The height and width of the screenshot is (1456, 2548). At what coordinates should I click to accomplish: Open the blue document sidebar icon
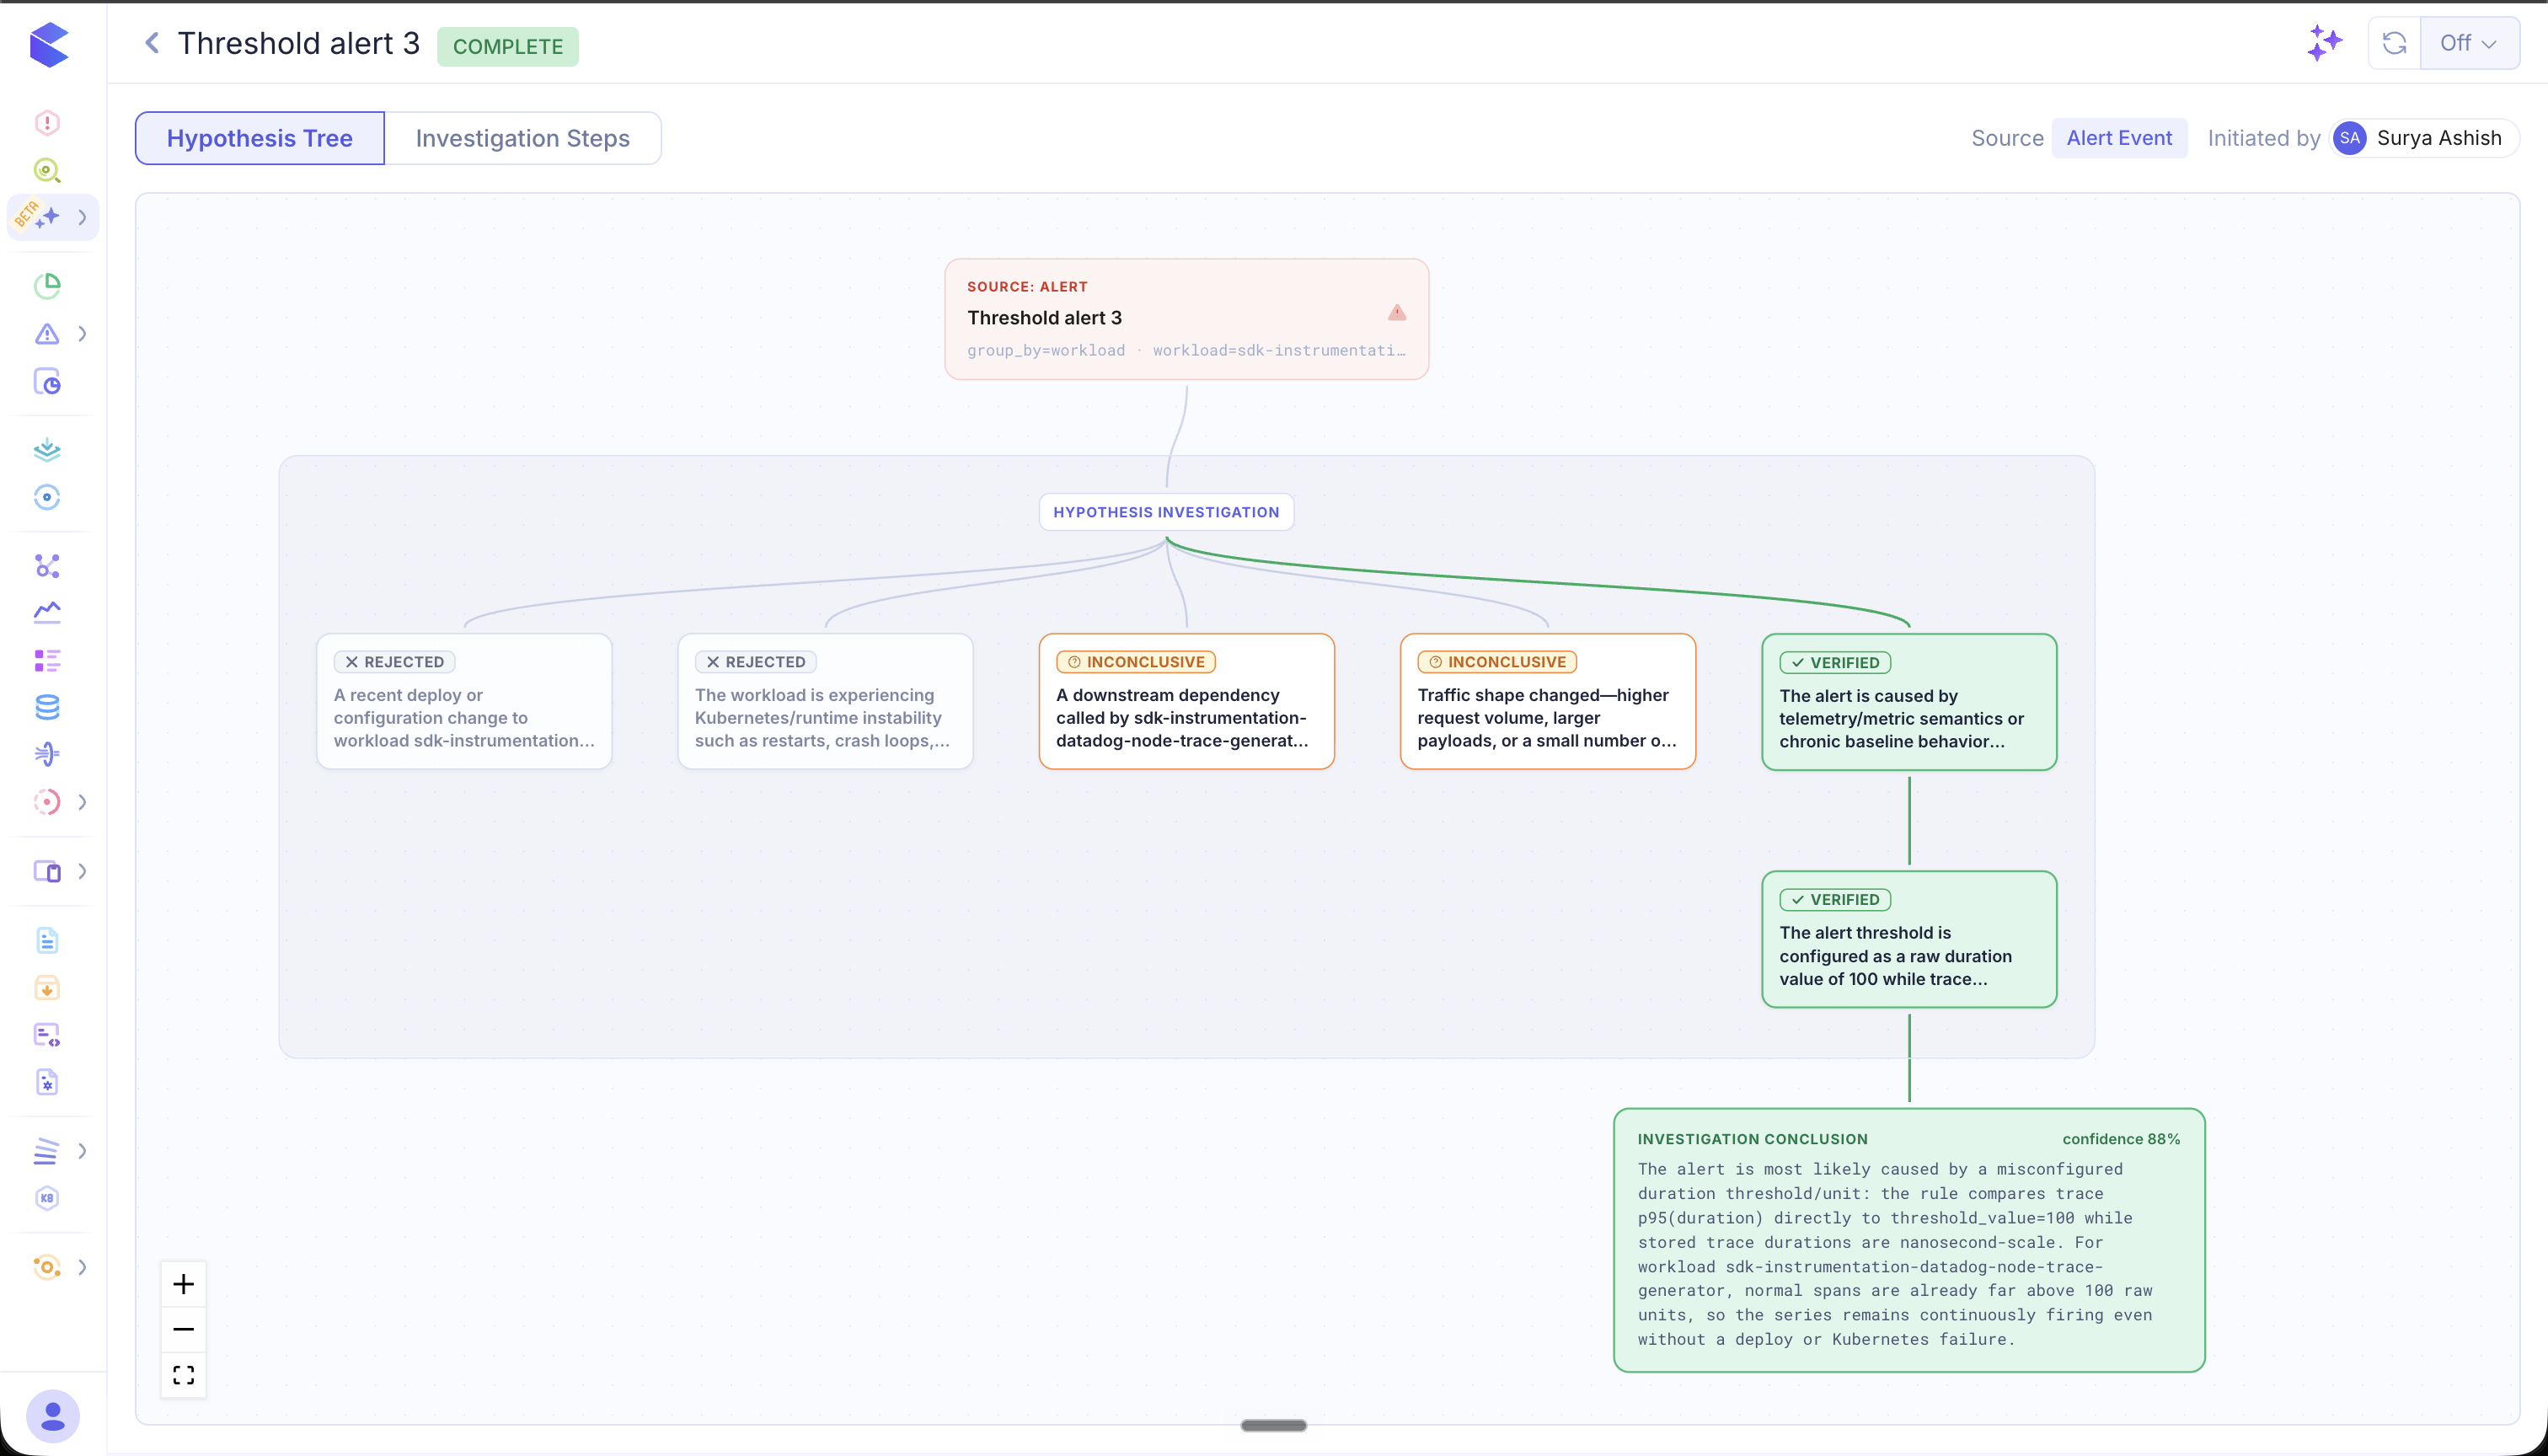click(x=47, y=941)
